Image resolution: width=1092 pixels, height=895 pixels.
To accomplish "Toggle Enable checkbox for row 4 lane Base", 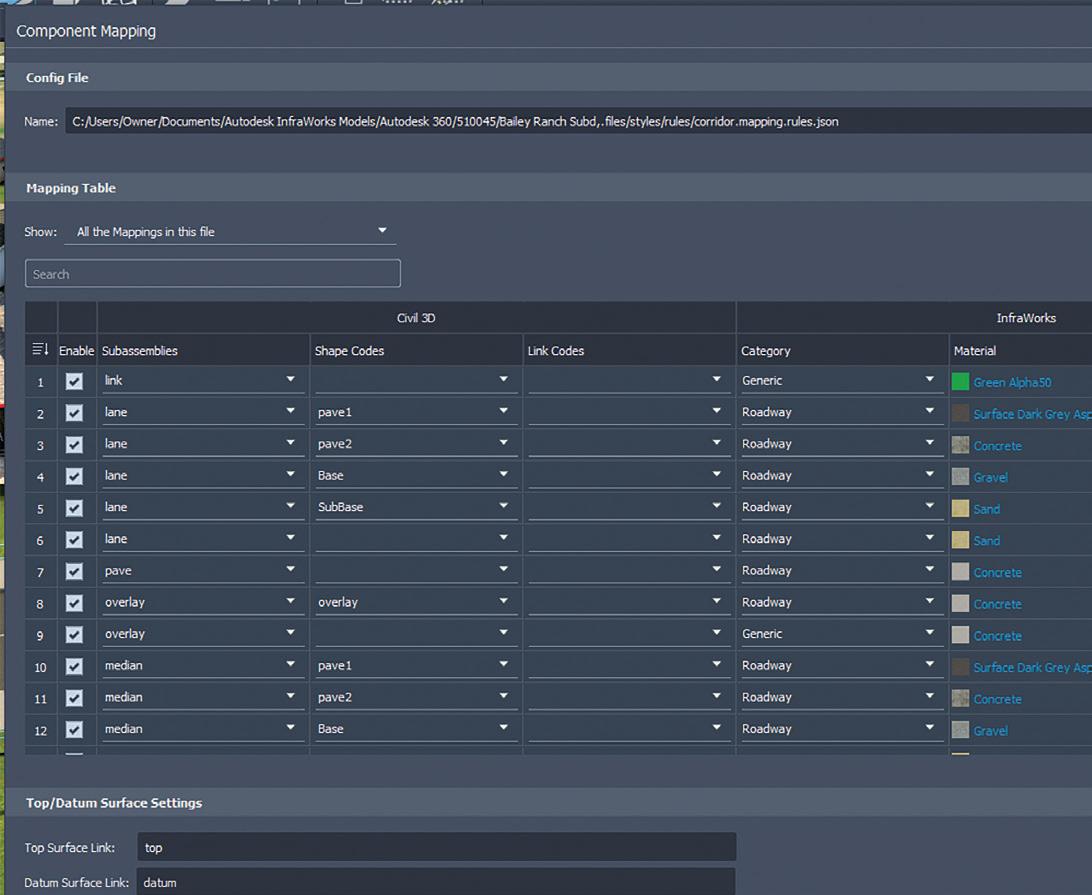I will click(74, 476).
